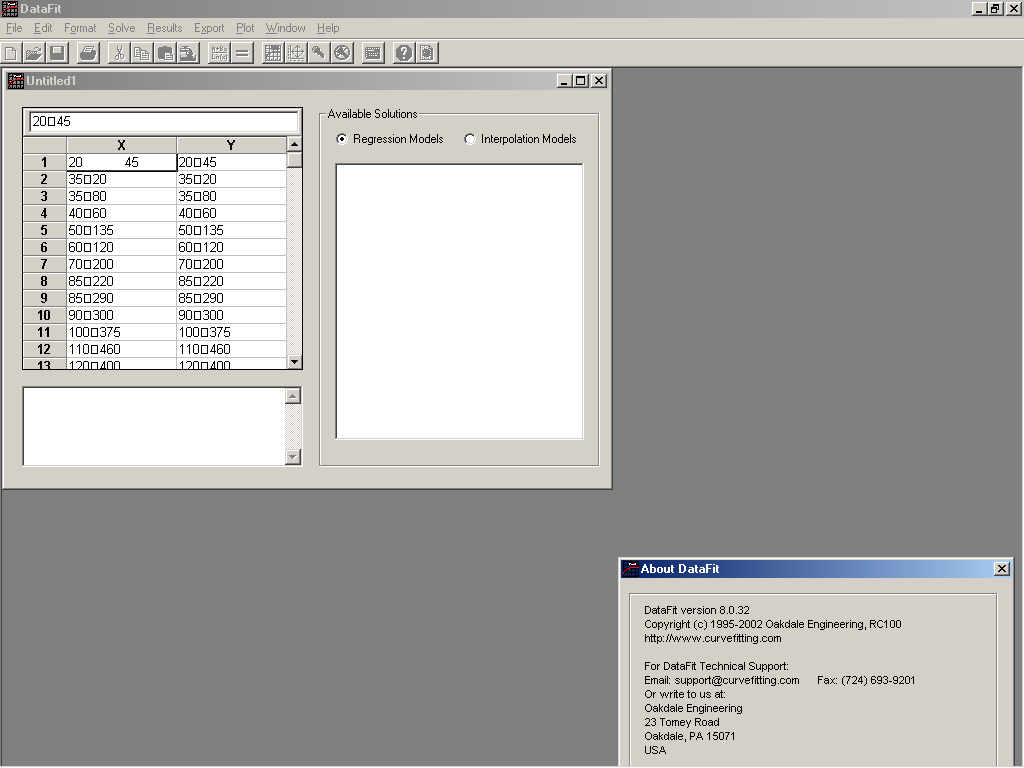Click the DataFit application title bar icon

pyautogui.click(x=9, y=8)
